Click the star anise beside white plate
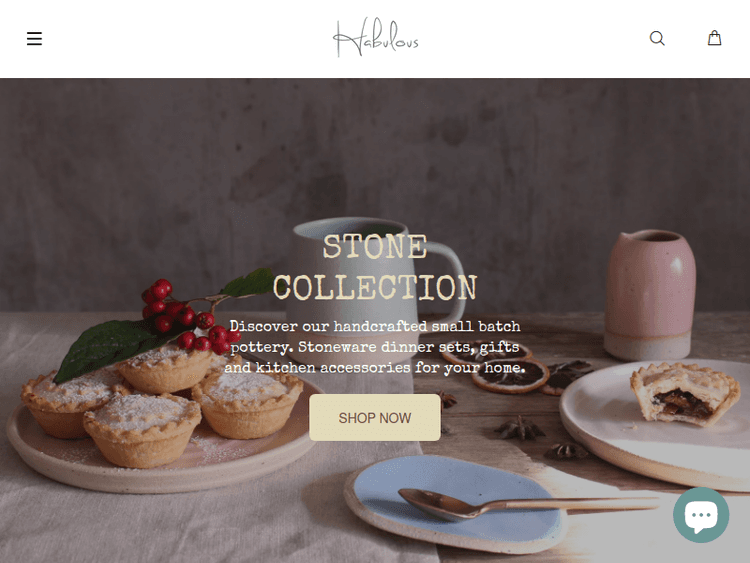This screenshot has height=563, width=750. tap(519, 428)
